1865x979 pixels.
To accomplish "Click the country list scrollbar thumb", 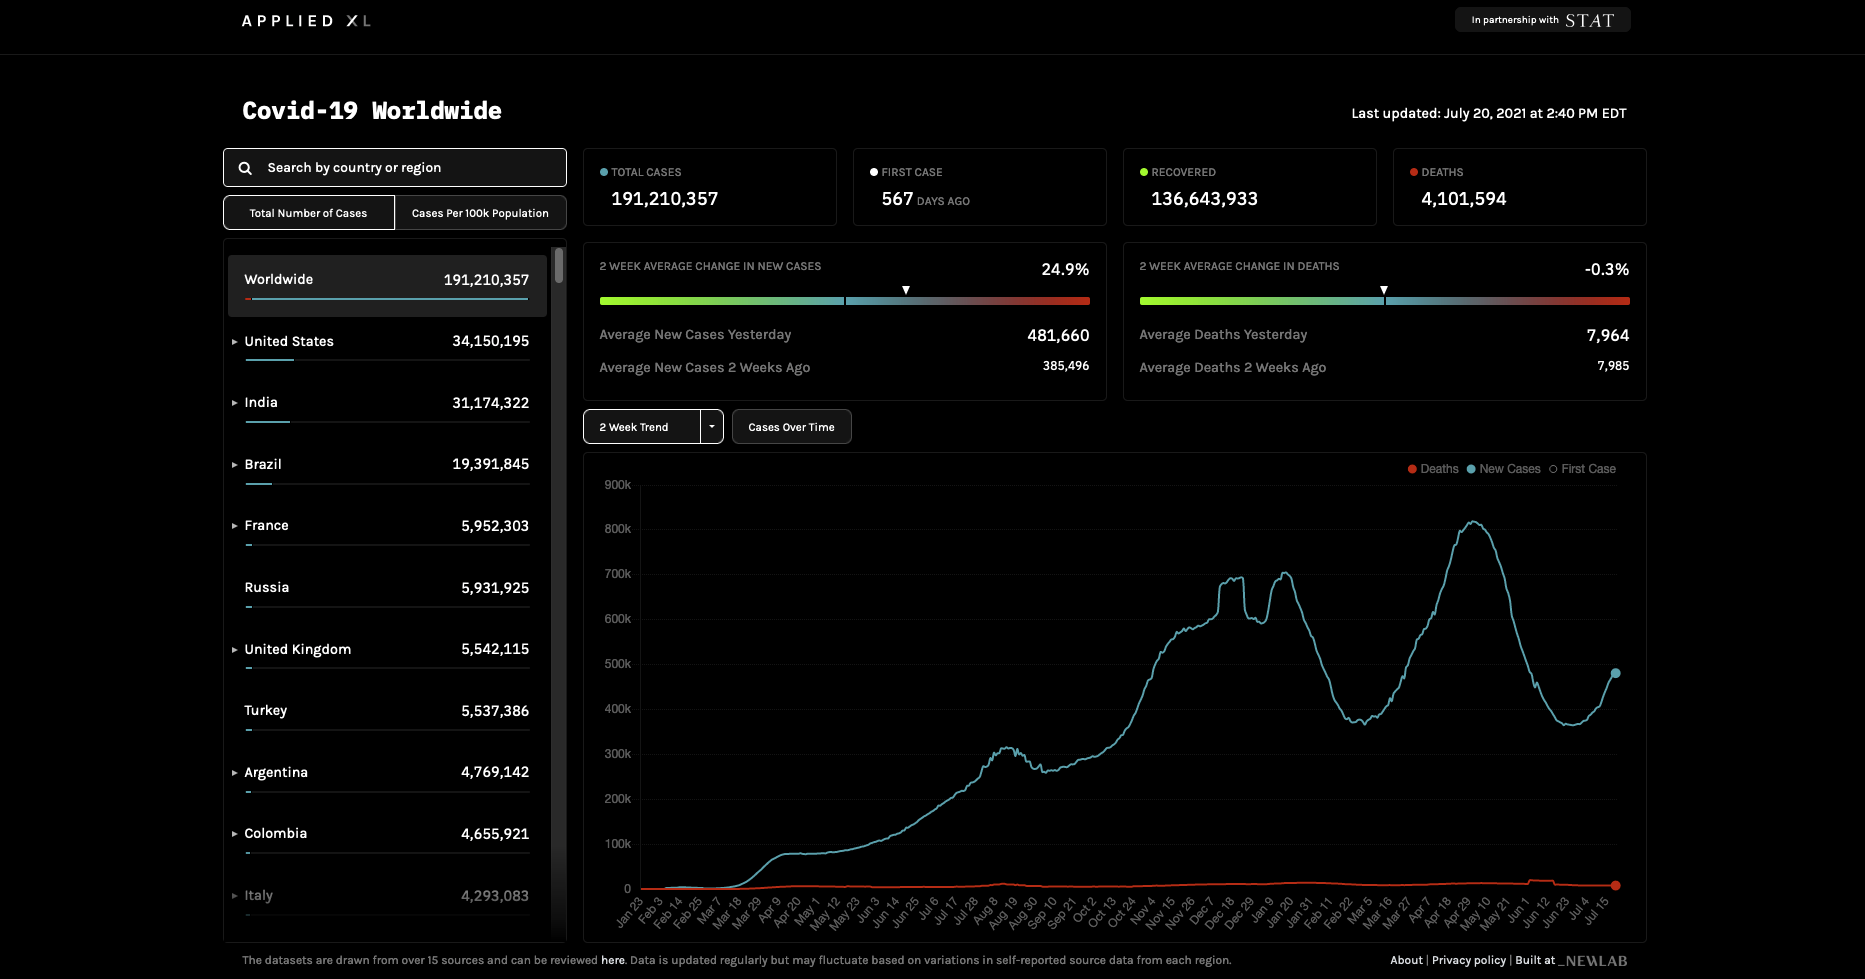I will click(559, 265).
